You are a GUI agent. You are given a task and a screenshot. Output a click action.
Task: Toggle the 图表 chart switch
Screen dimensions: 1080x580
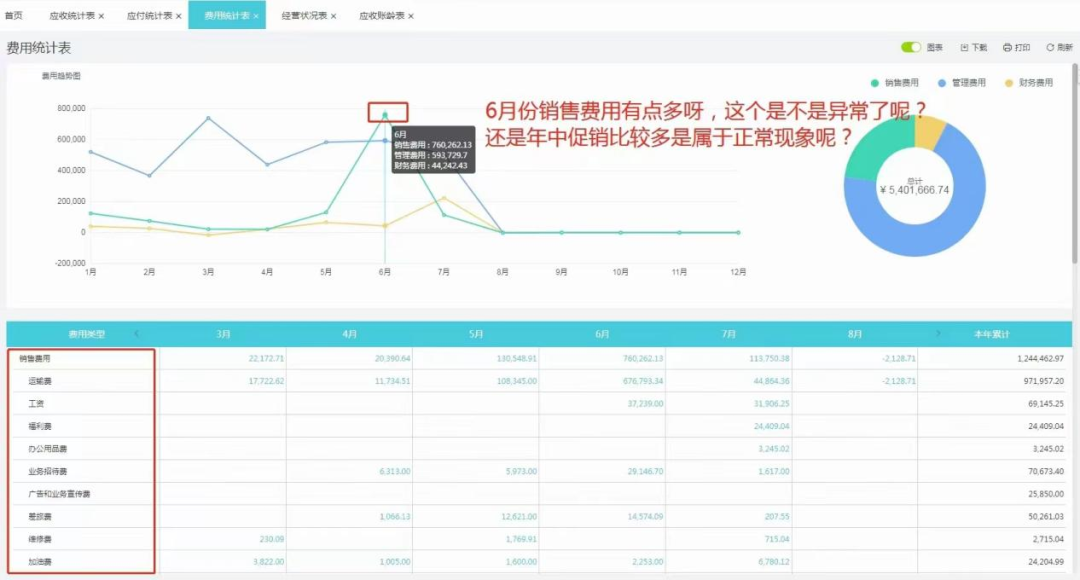coord(911,47)
